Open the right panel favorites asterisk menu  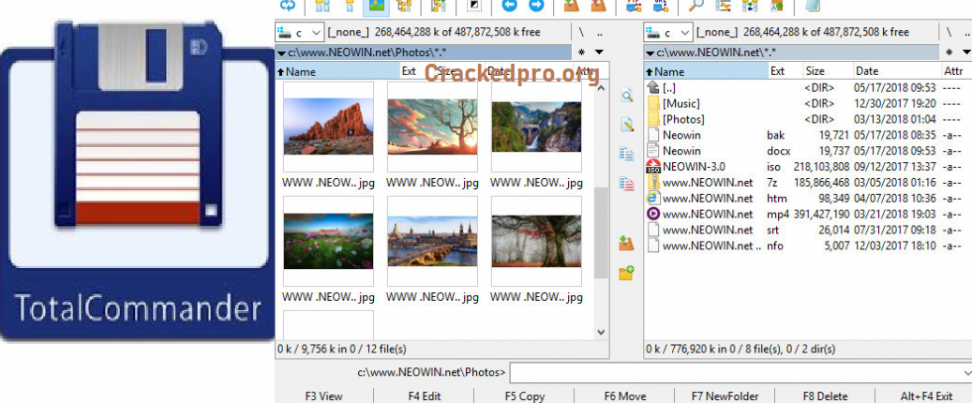(x=950, y=52)
